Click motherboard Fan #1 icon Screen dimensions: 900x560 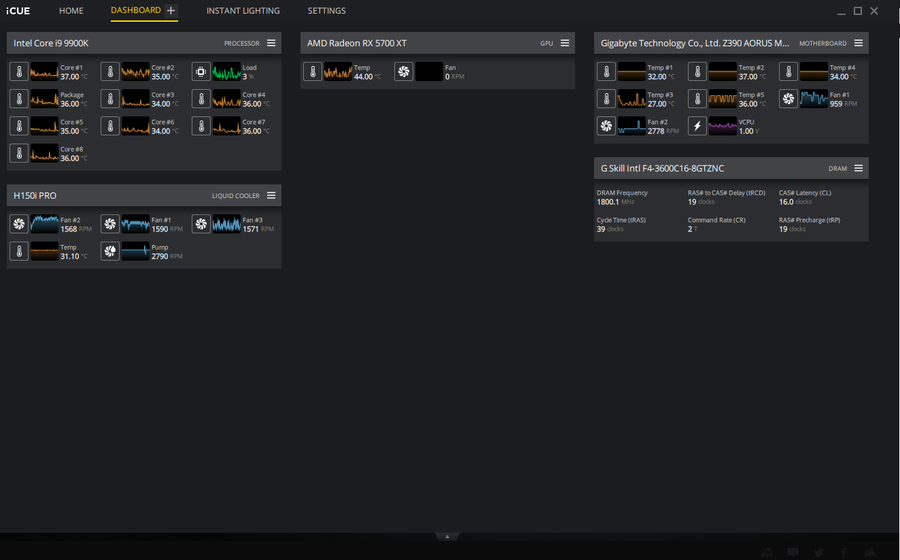point(788,99)
